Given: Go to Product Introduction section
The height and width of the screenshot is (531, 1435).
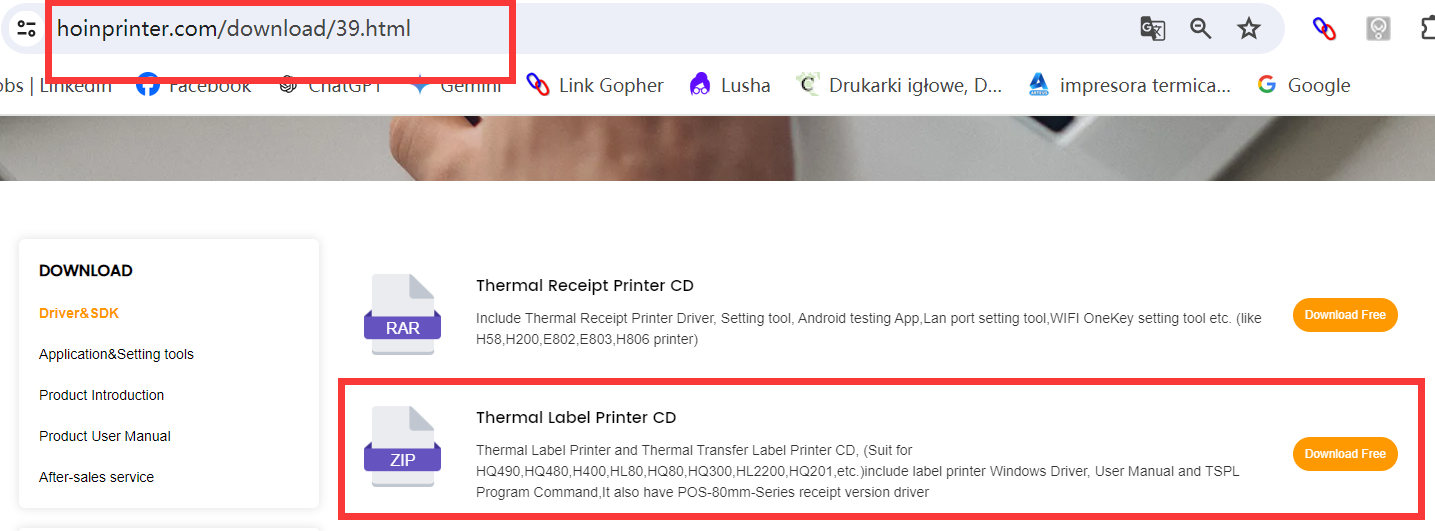Looking at the screenshot, I should point(101,395).
